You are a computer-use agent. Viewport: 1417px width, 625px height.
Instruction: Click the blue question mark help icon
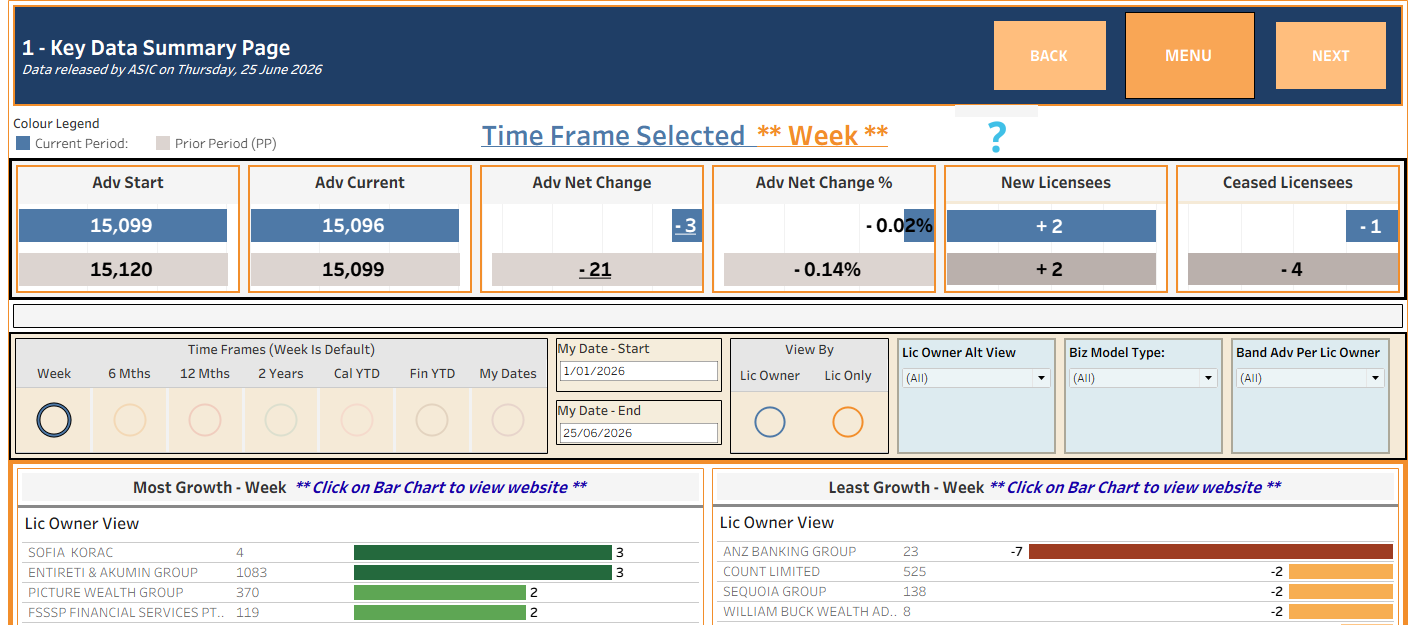pos(995,137)
